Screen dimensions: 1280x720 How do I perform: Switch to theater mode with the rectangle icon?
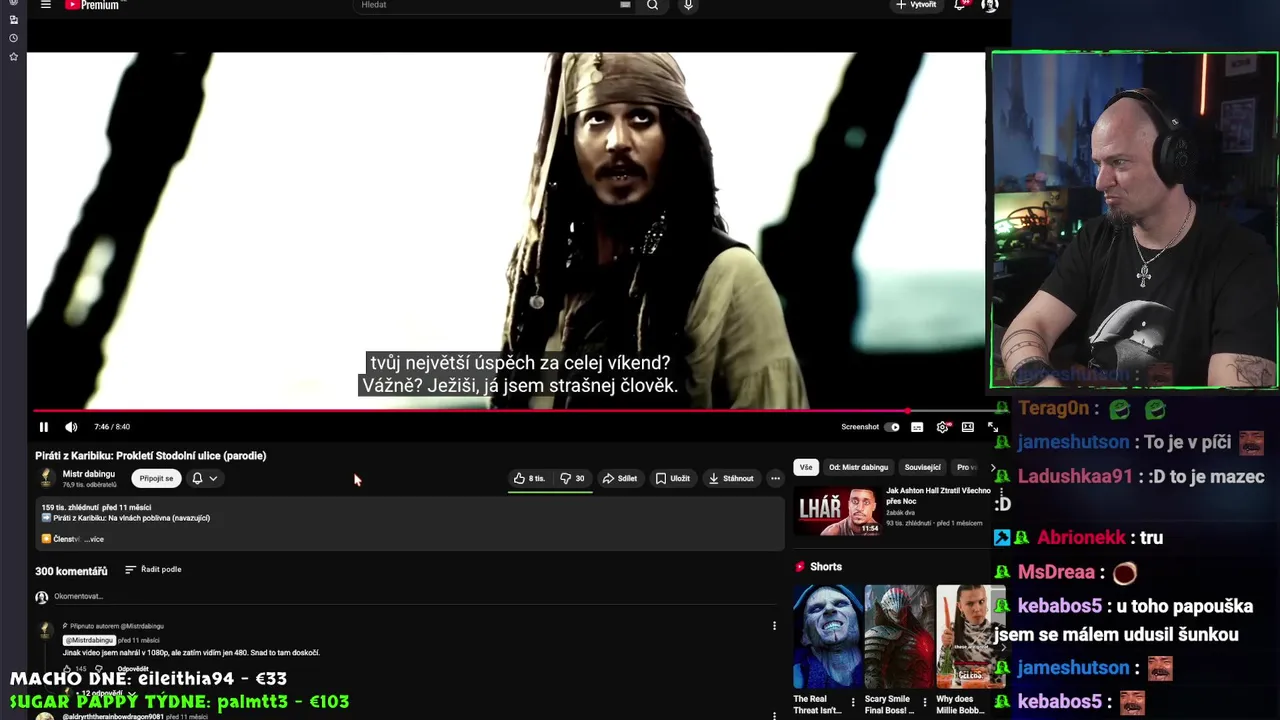968,427
